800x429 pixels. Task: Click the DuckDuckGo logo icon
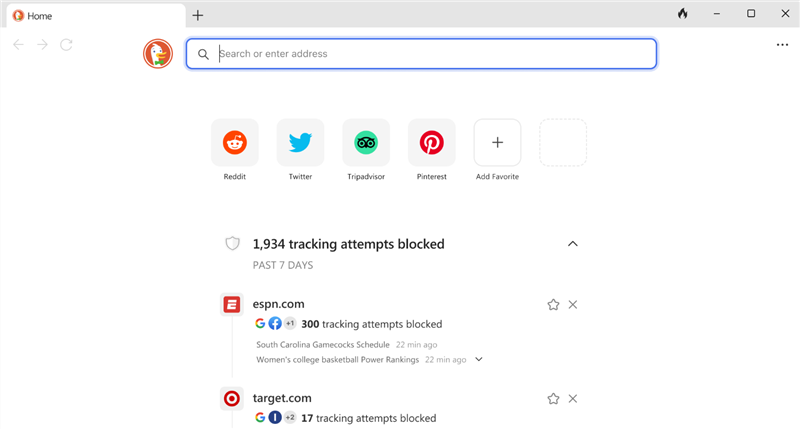(158, 54)
